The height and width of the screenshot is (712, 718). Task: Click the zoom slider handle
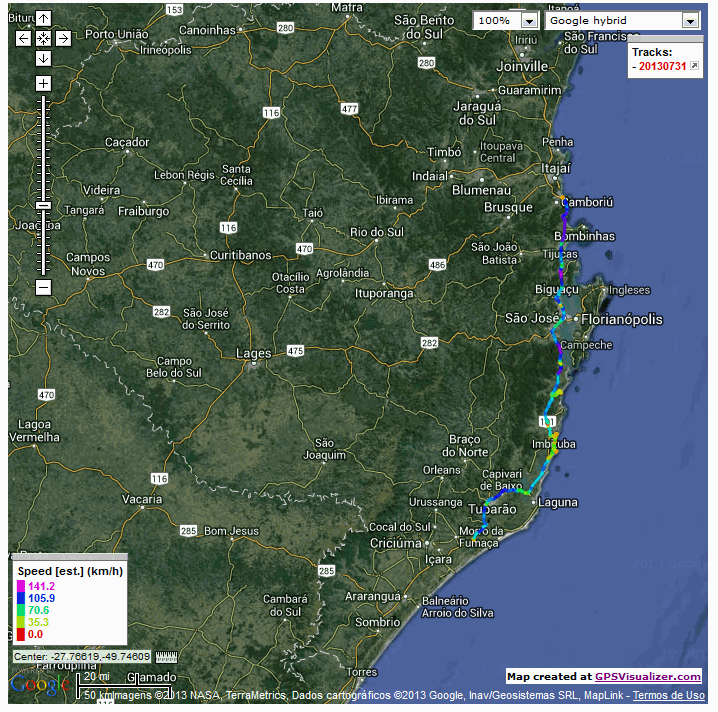(43, 205)
